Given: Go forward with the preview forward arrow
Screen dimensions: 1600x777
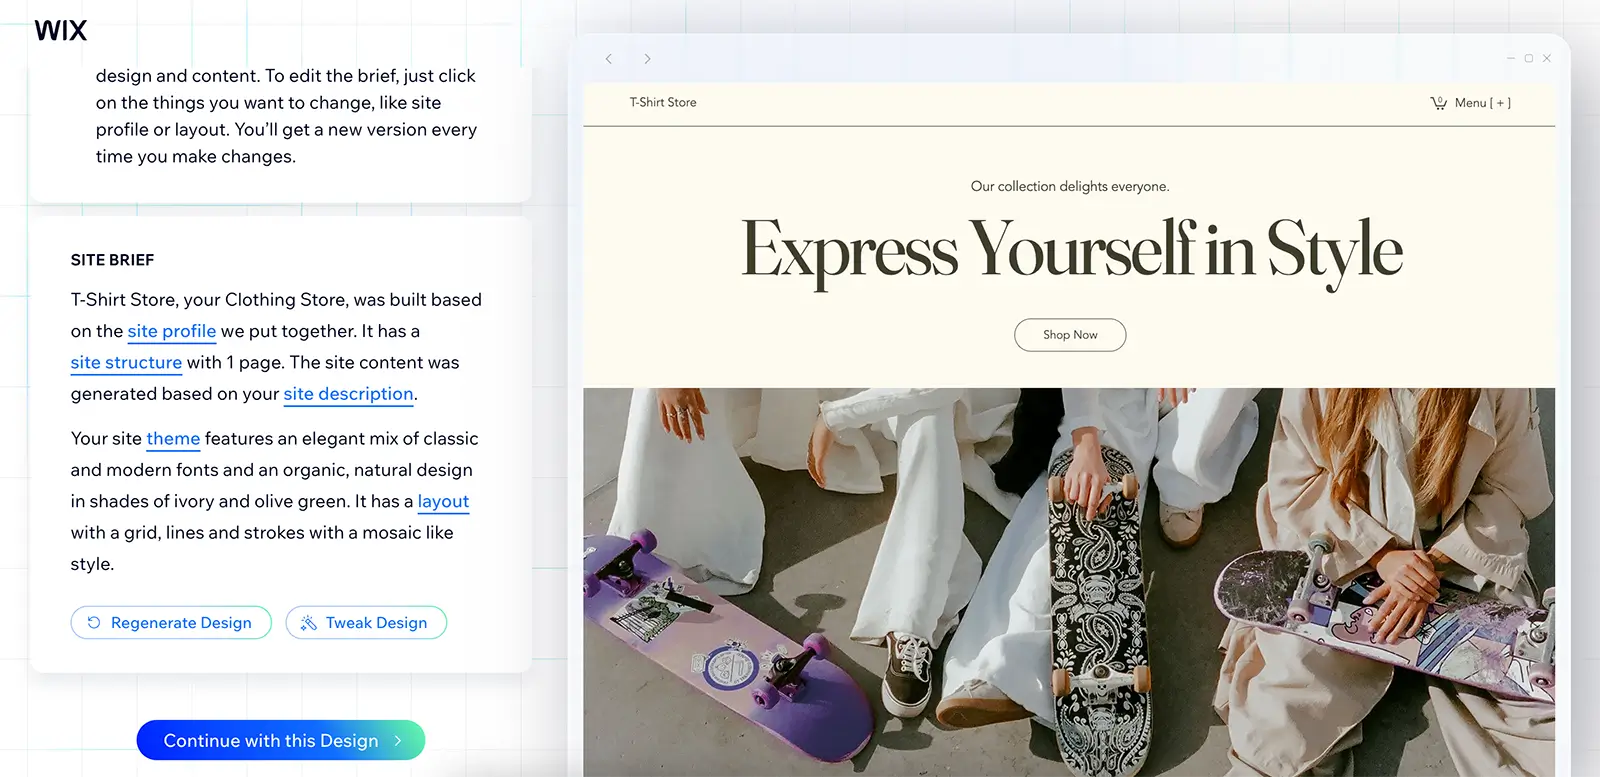Looking at the screenshot, I should point(647,59).
